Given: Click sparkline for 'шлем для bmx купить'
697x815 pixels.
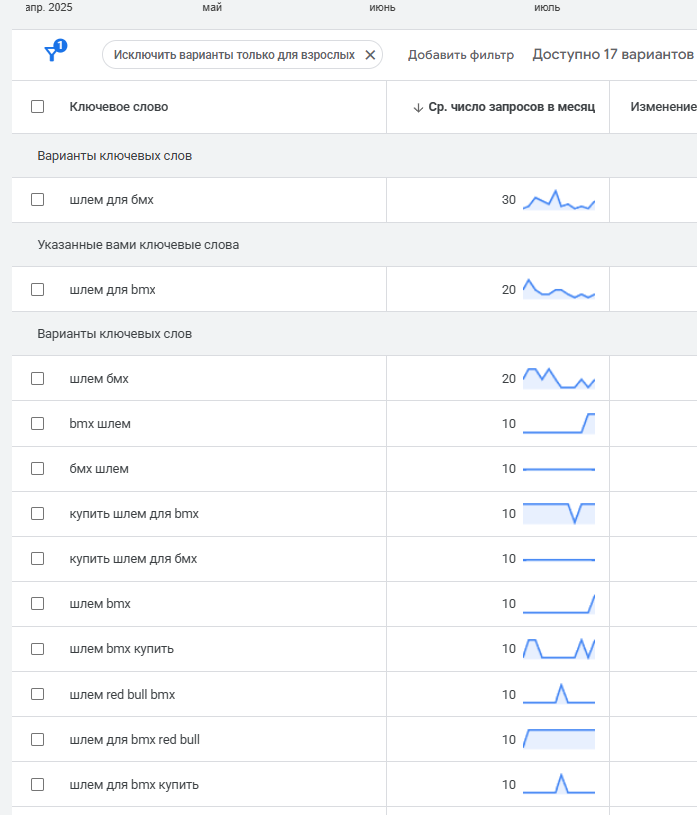Looking at the screenshot, I should (x=559, y=784).
